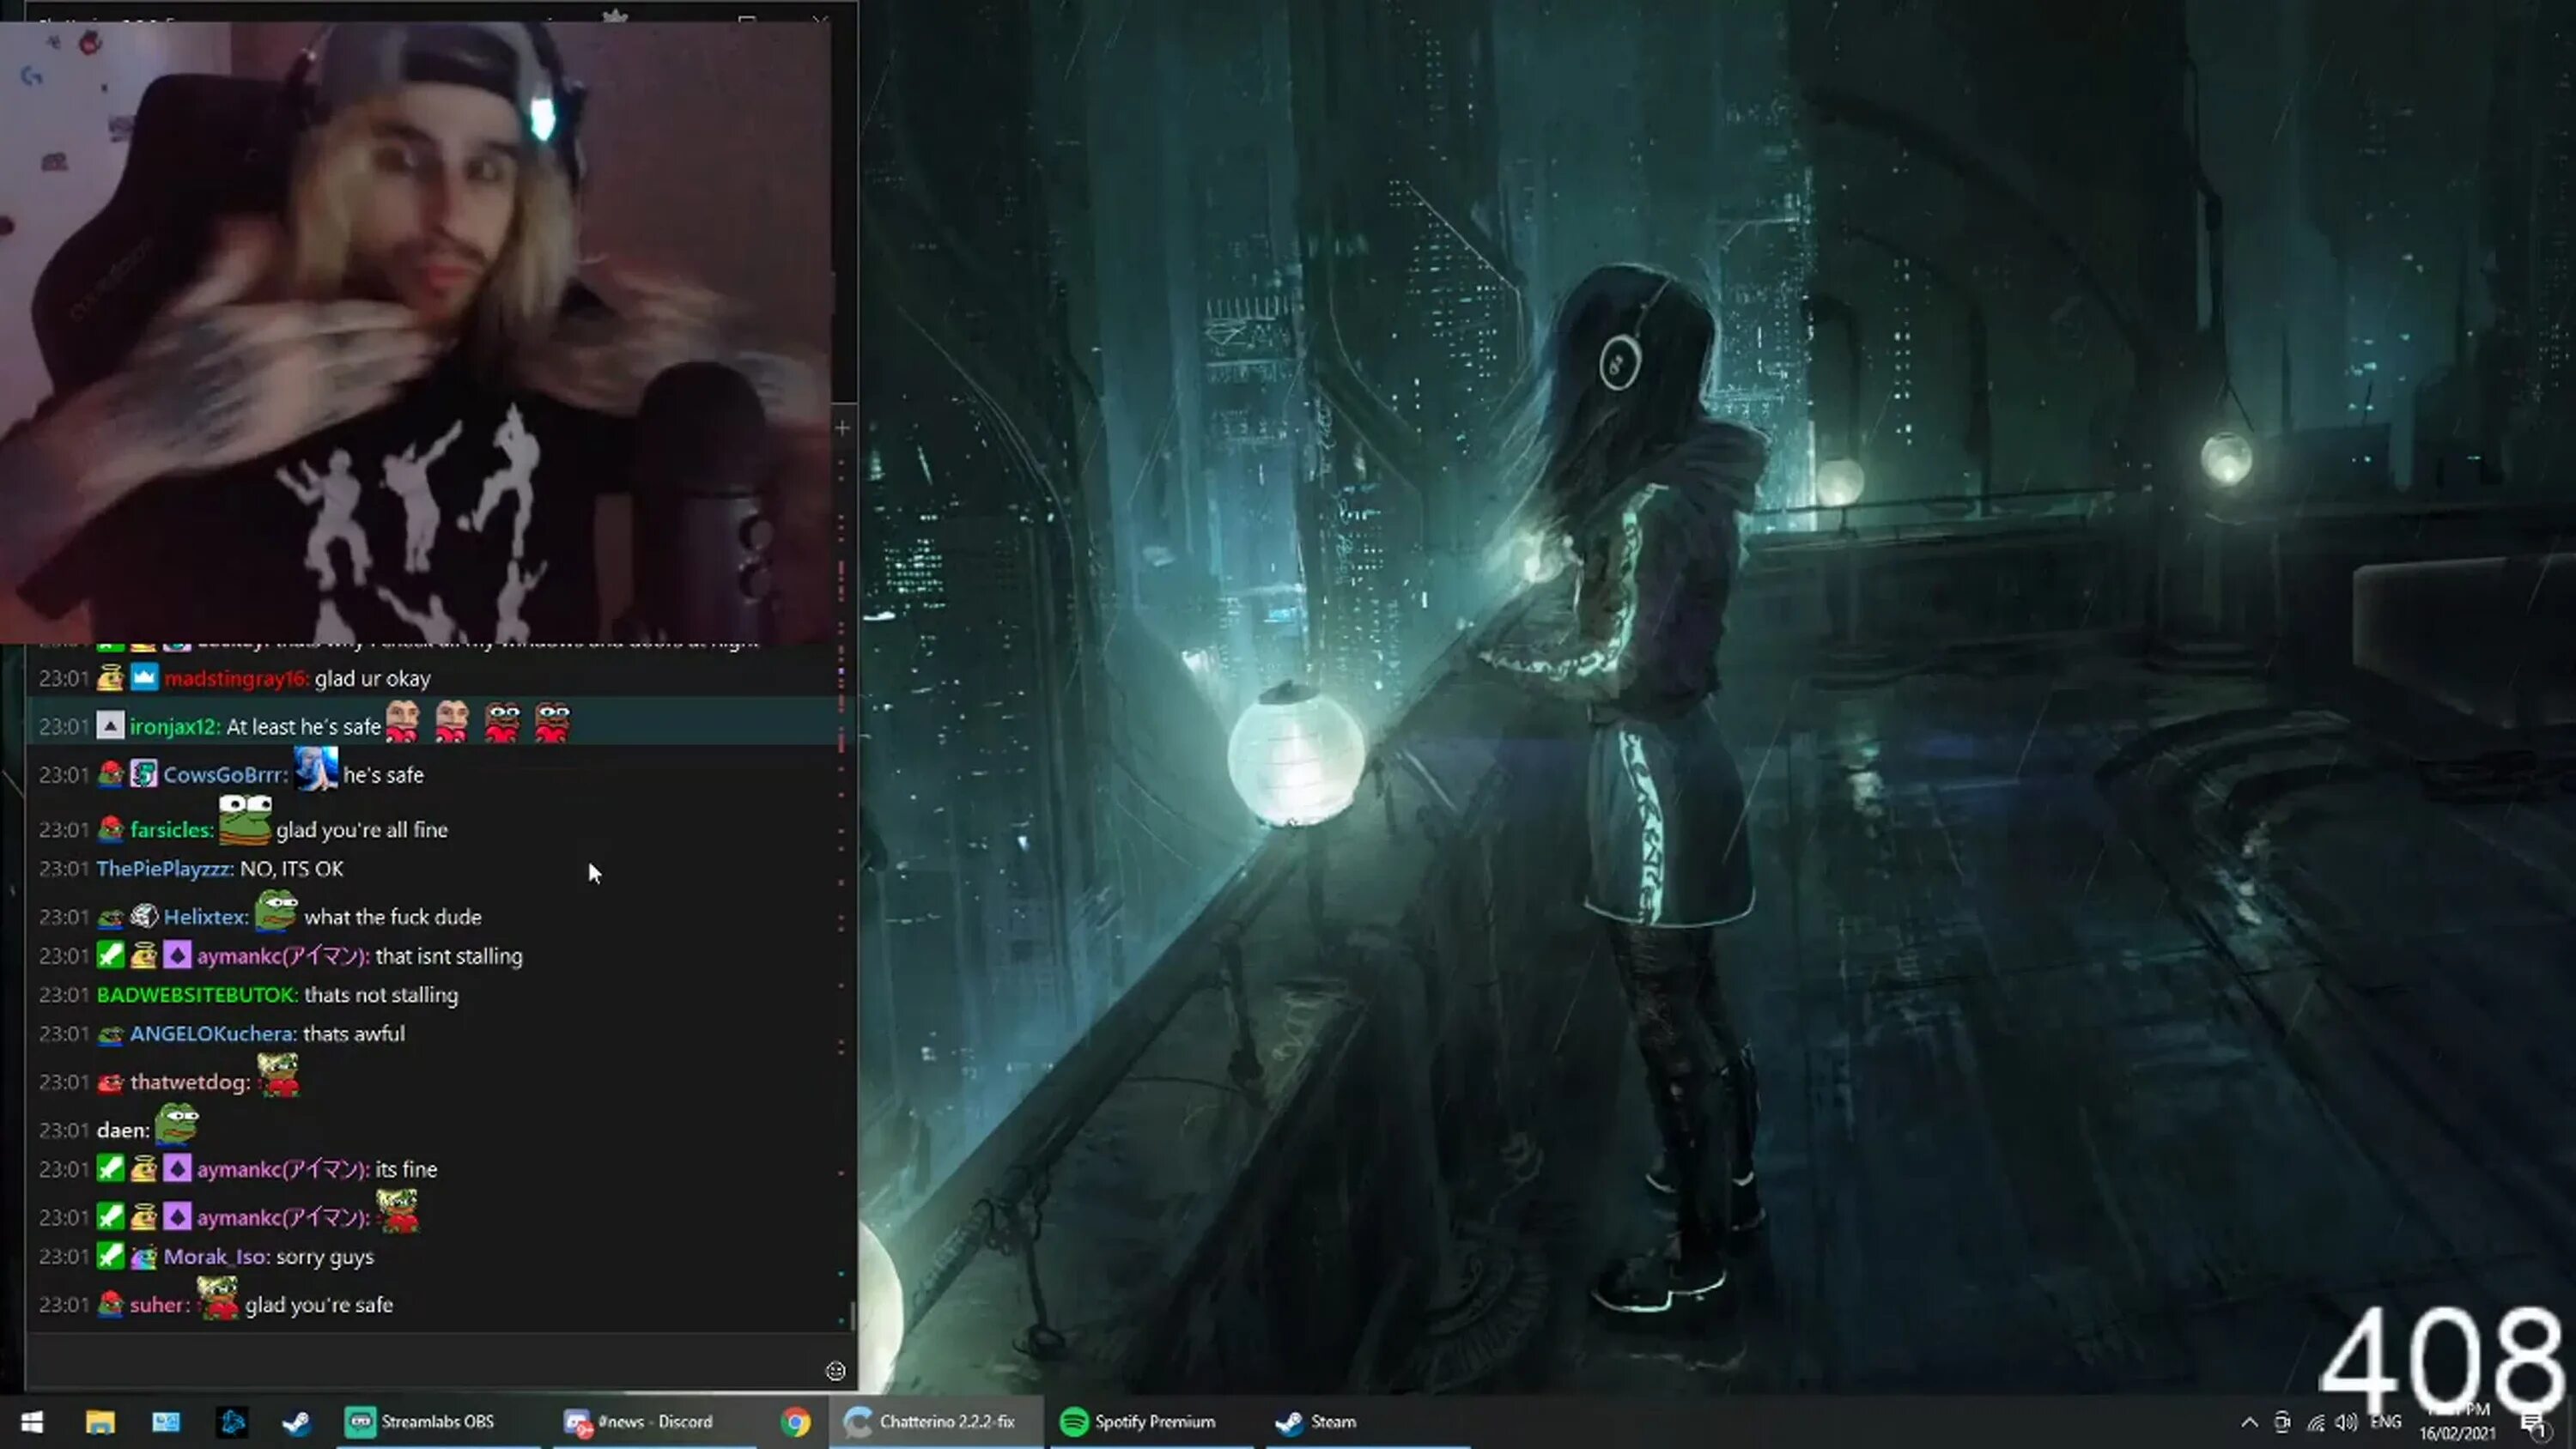Open the Wi-Fi network tray icon
This screenshot has width=2576, height=1449.
2316,1422
